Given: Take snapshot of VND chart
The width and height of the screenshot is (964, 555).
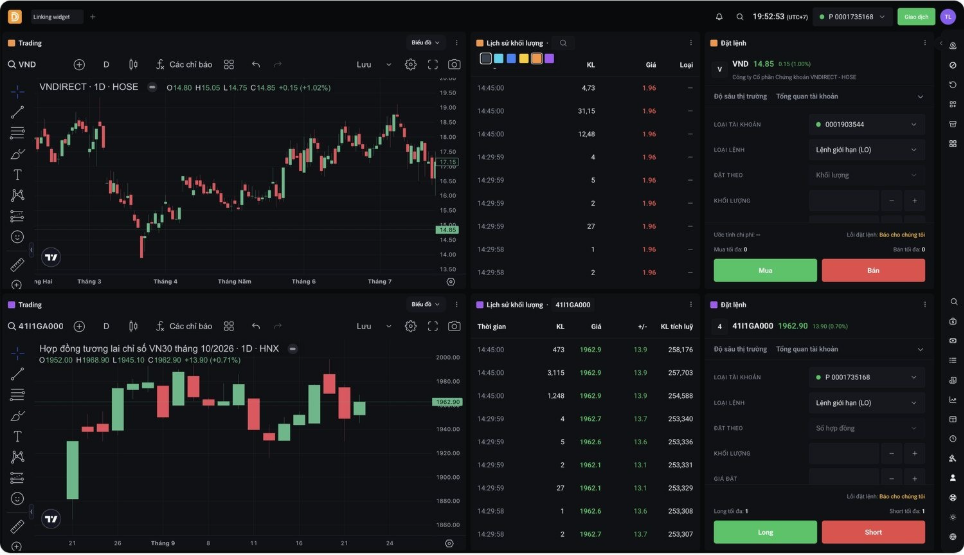Looking at the screenshot, I should point(454,65).
